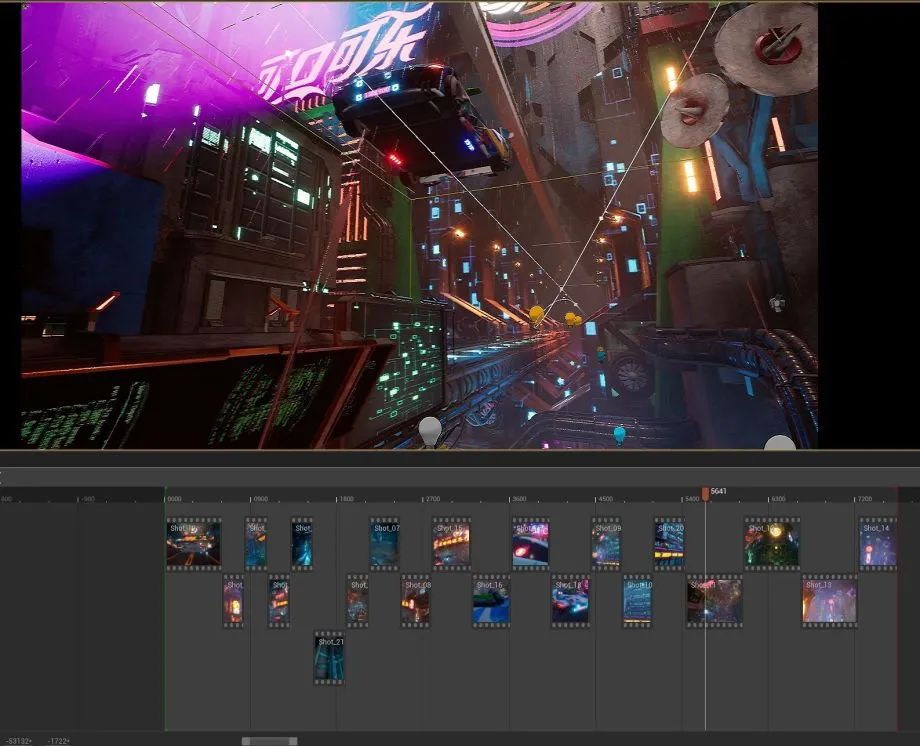Click the playhead marker at frame 5641
920x746 pixels.
pyautogui.click(x=705, y=494)
